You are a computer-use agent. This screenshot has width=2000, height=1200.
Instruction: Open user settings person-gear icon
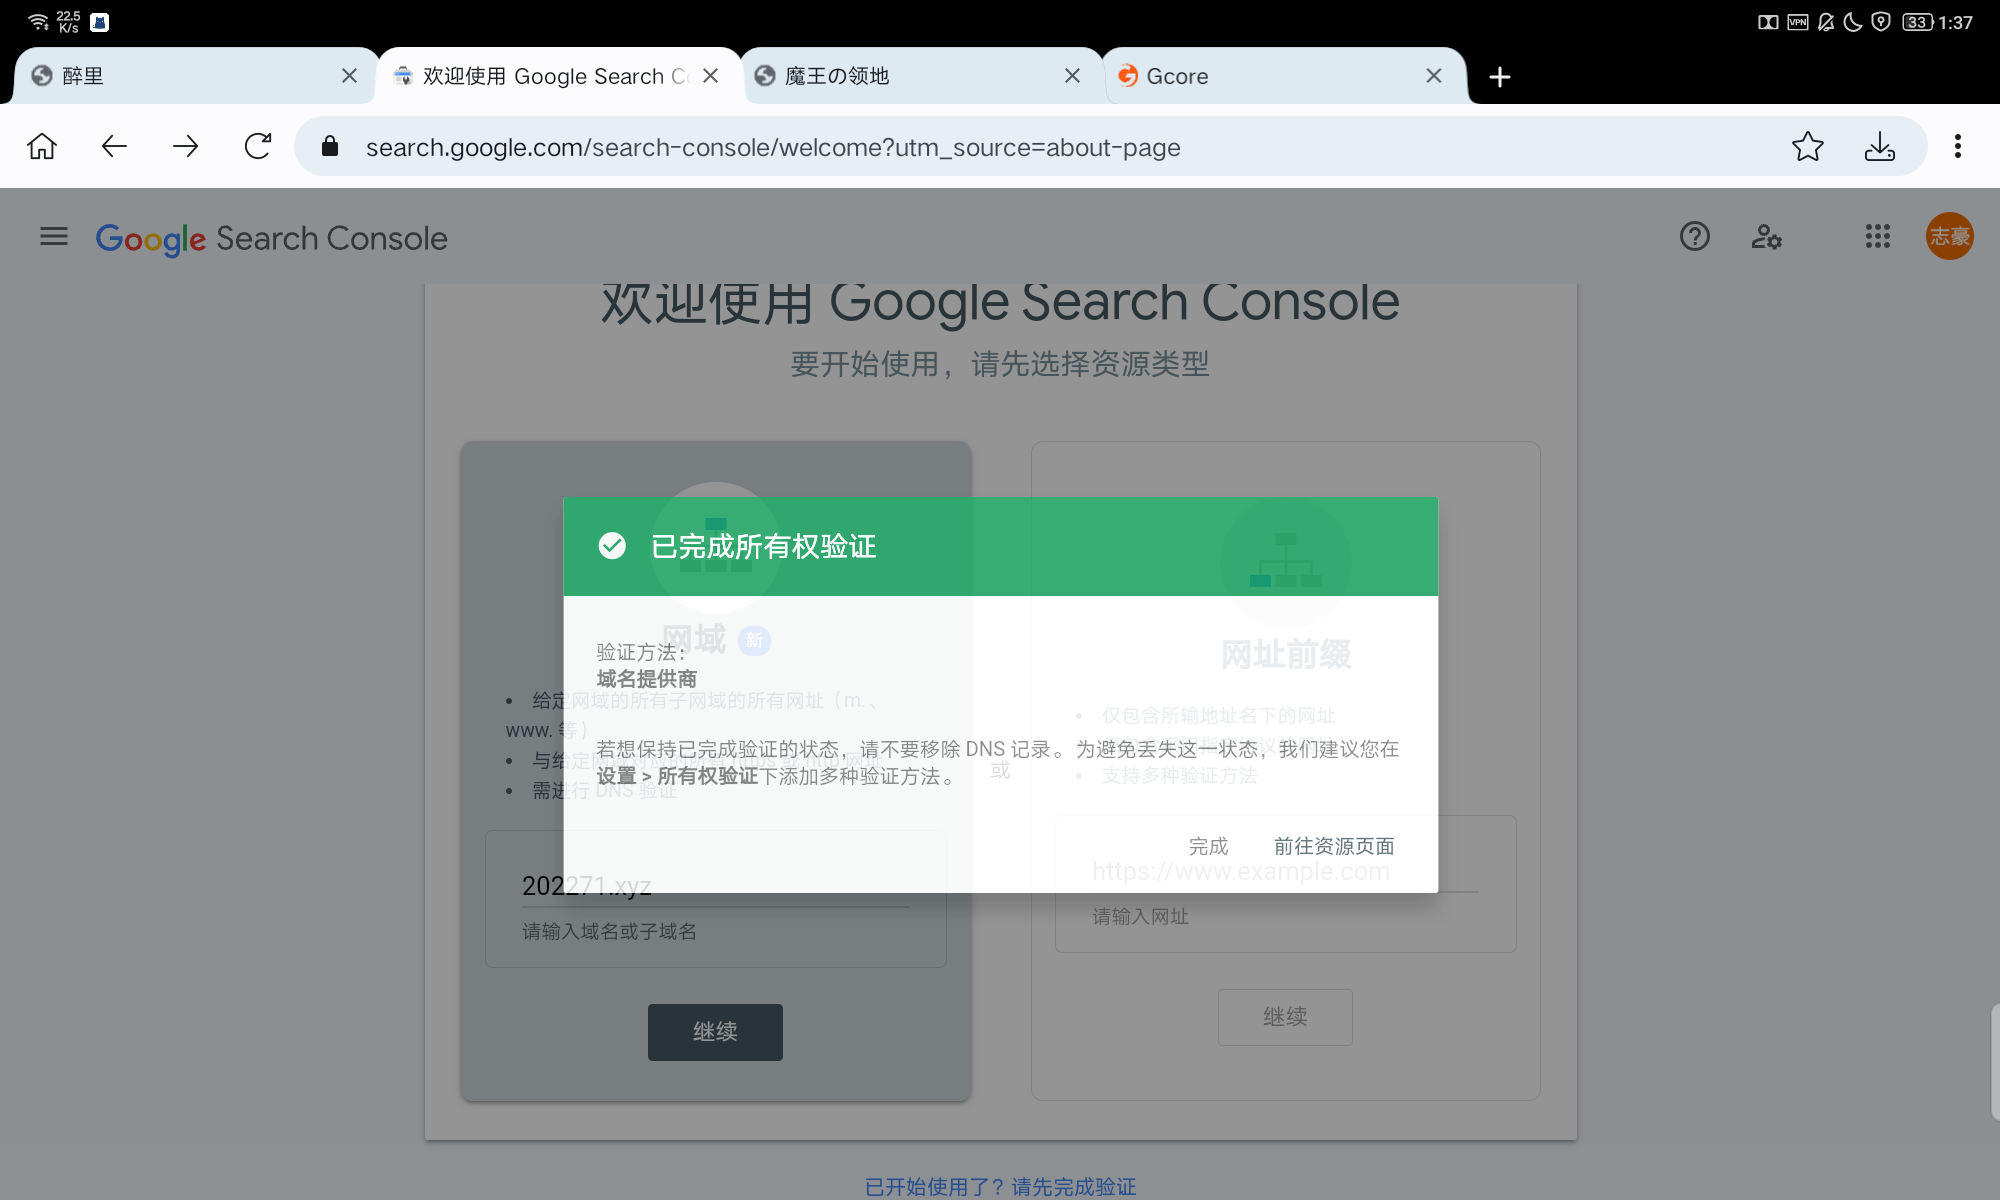pos(1766,237)
